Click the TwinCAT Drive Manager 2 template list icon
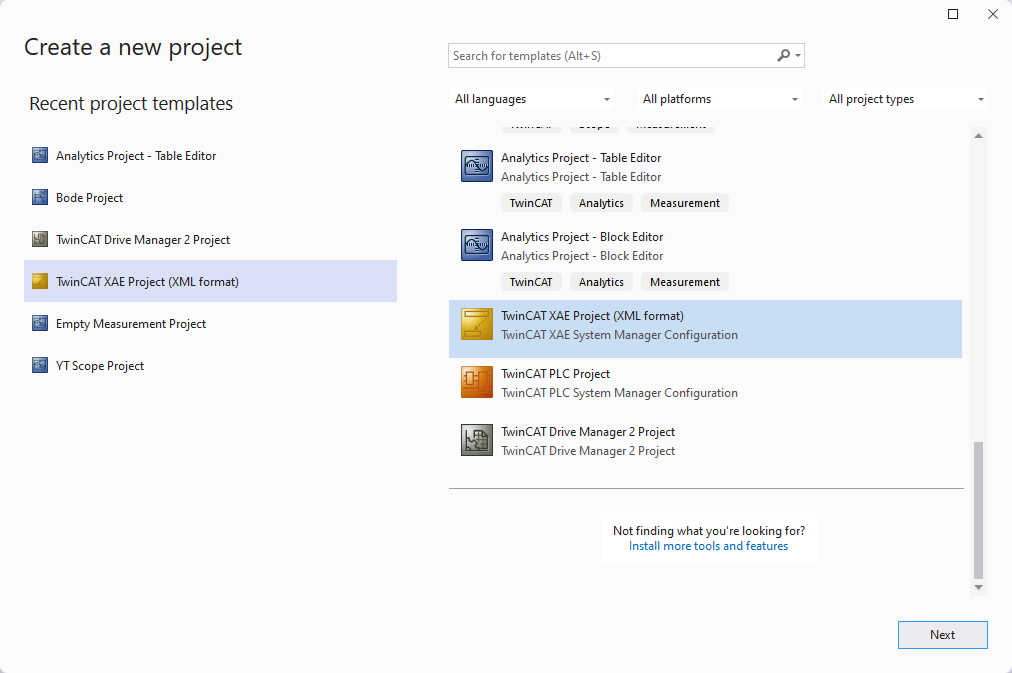Screen dimensions: 1012x673 point(477,440)
